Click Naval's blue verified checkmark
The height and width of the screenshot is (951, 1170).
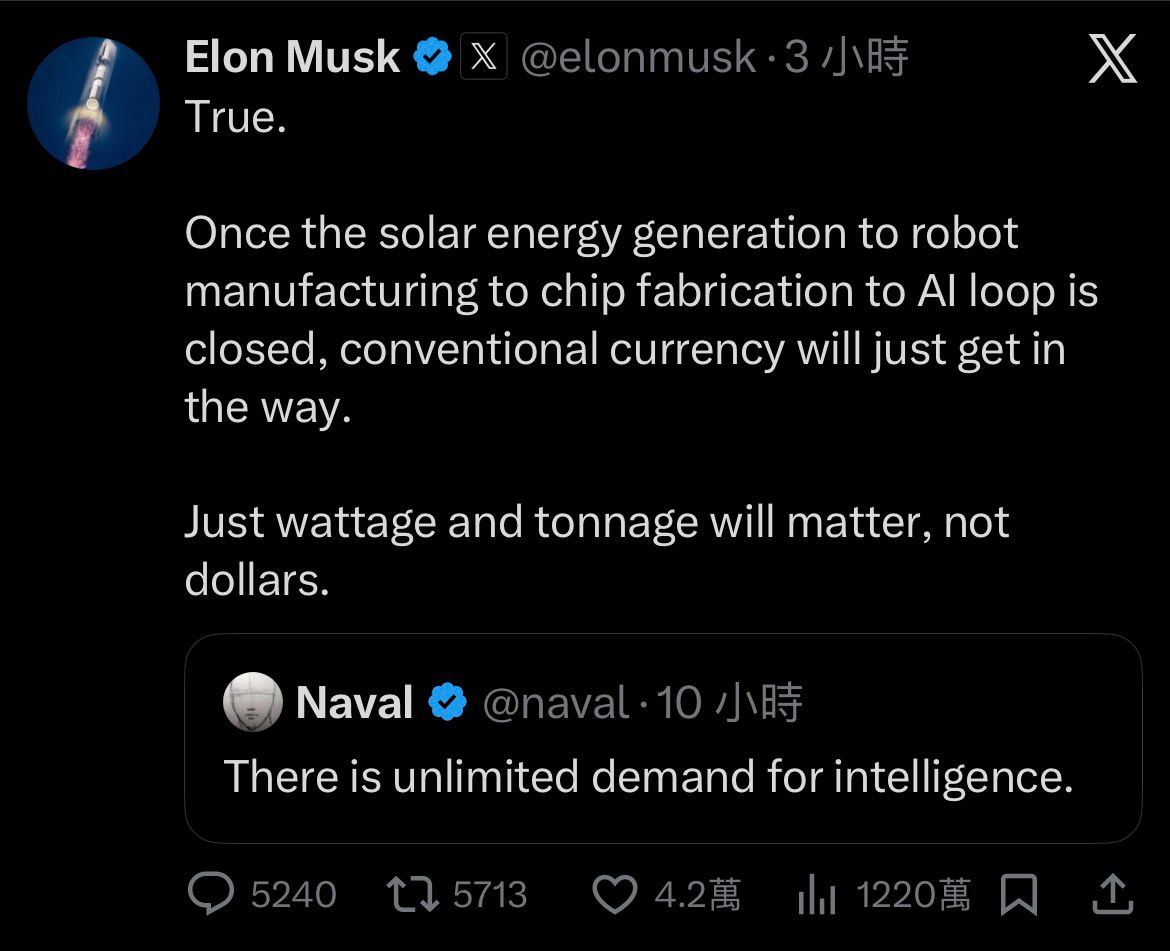coord(448,702)
